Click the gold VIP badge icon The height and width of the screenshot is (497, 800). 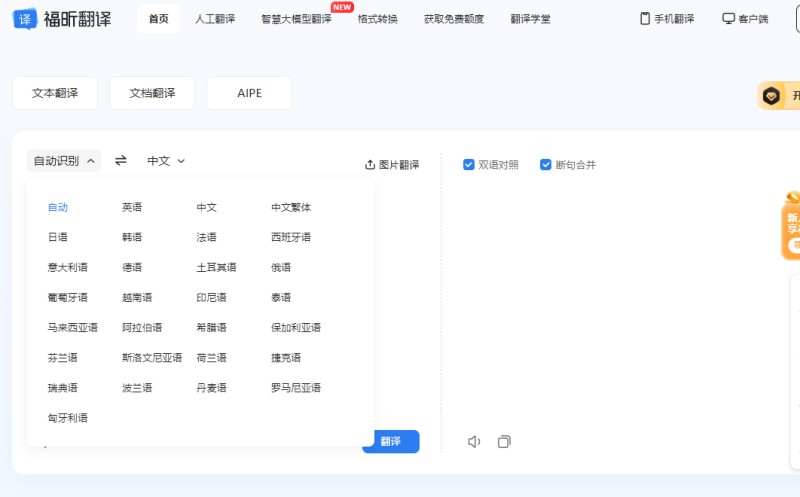click(771, 95)
